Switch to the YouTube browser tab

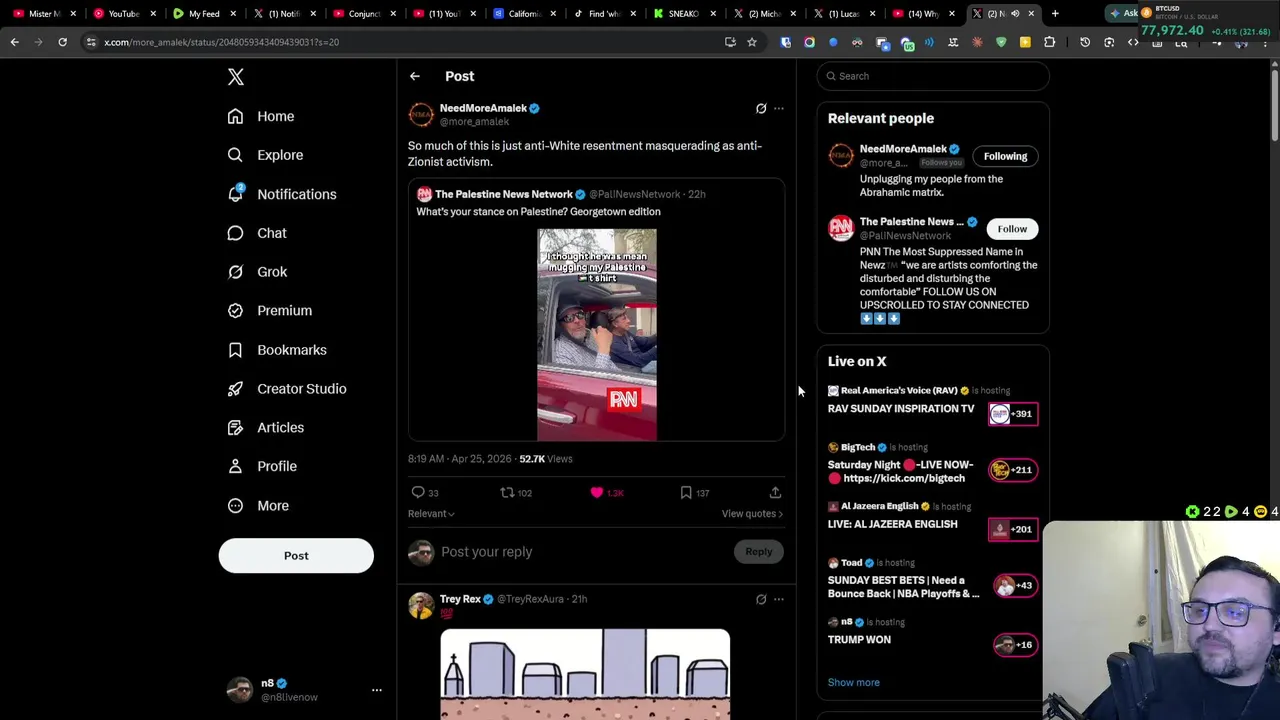(x=123, y=14)
